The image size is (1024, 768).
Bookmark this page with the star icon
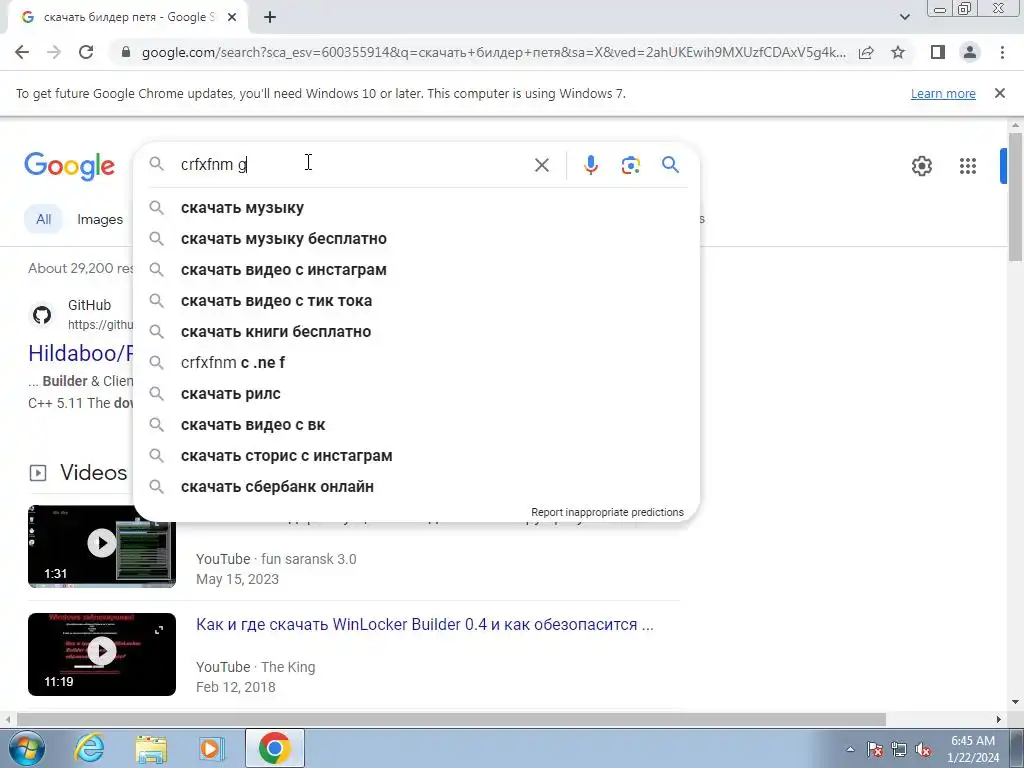click(x=898, y=52)
